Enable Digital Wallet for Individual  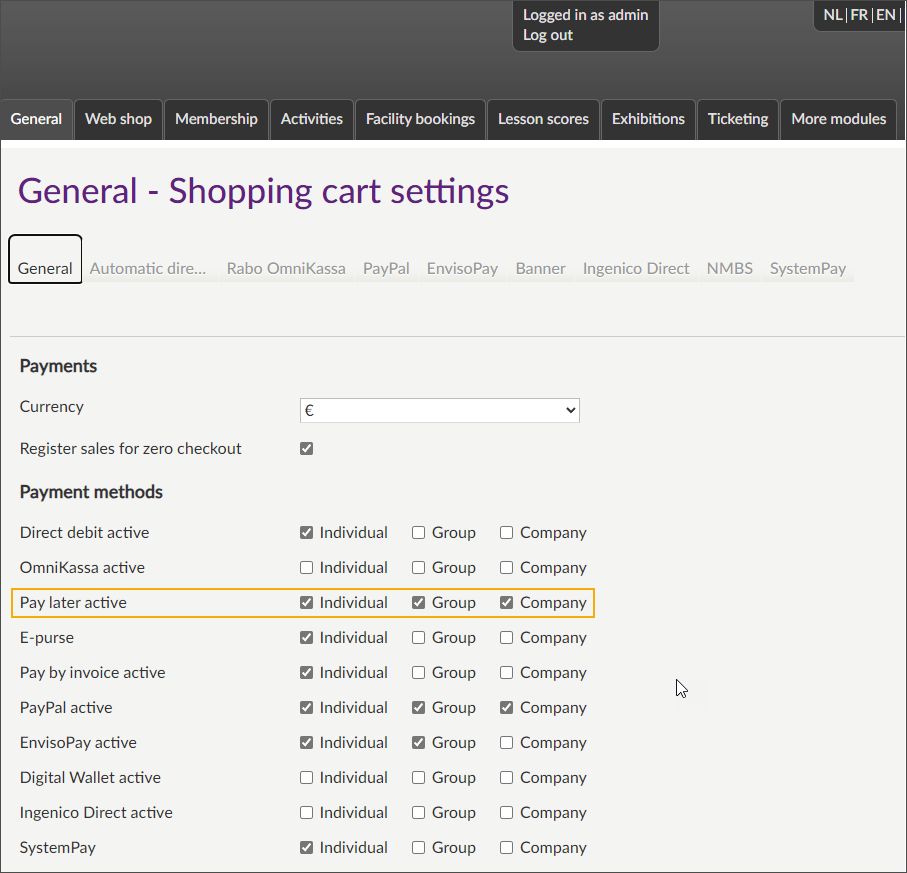(x=307, y=778)
